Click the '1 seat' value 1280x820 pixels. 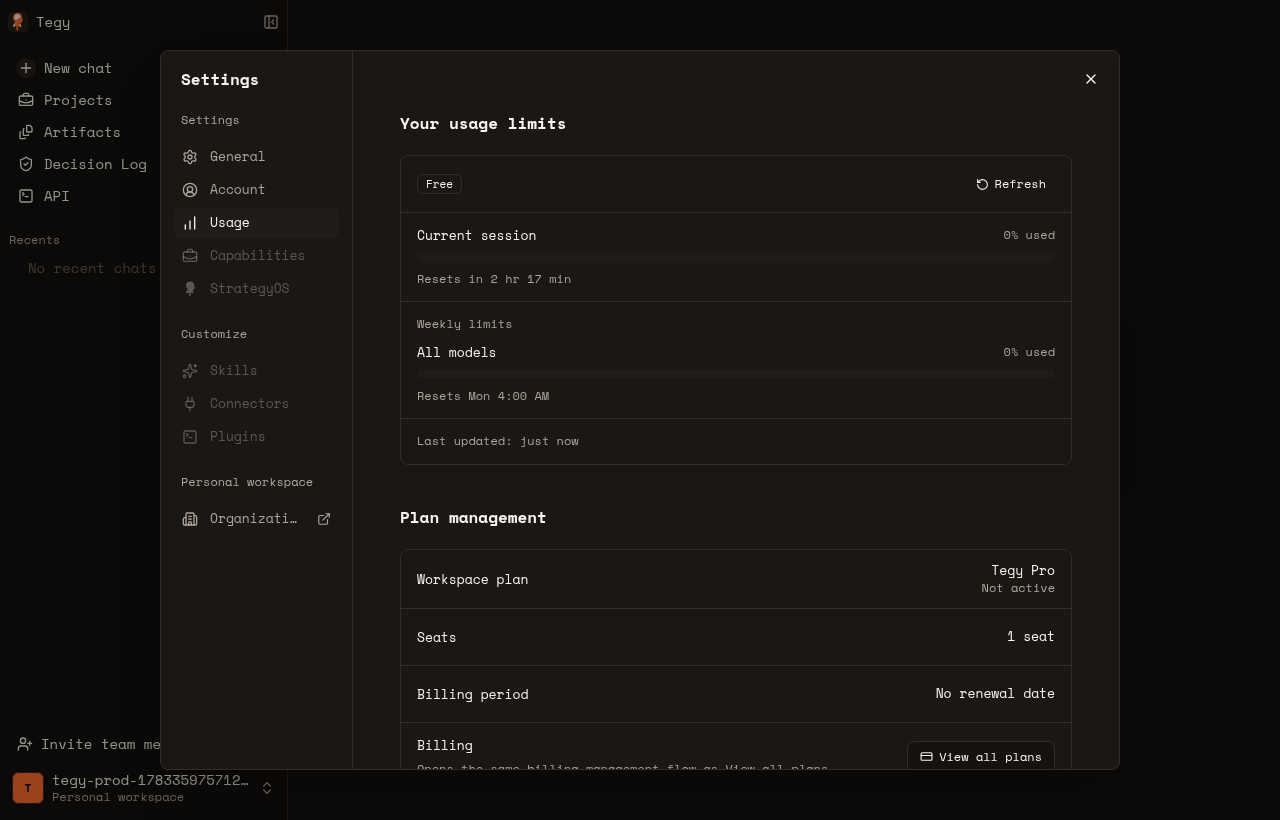point(1031,637)
